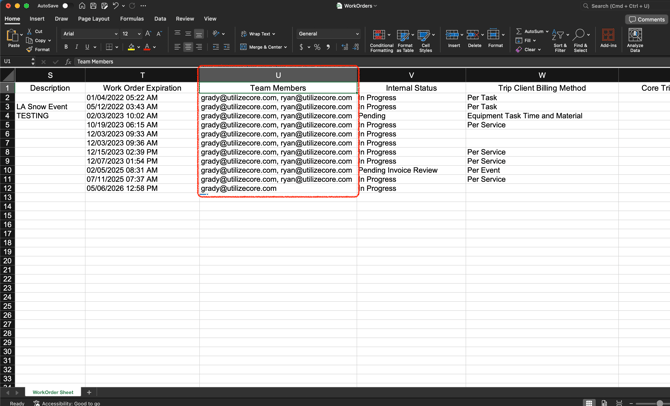Toggle the AutoSave switch
Viewport: 670px width, 406px height.
[x=66, y=6]
